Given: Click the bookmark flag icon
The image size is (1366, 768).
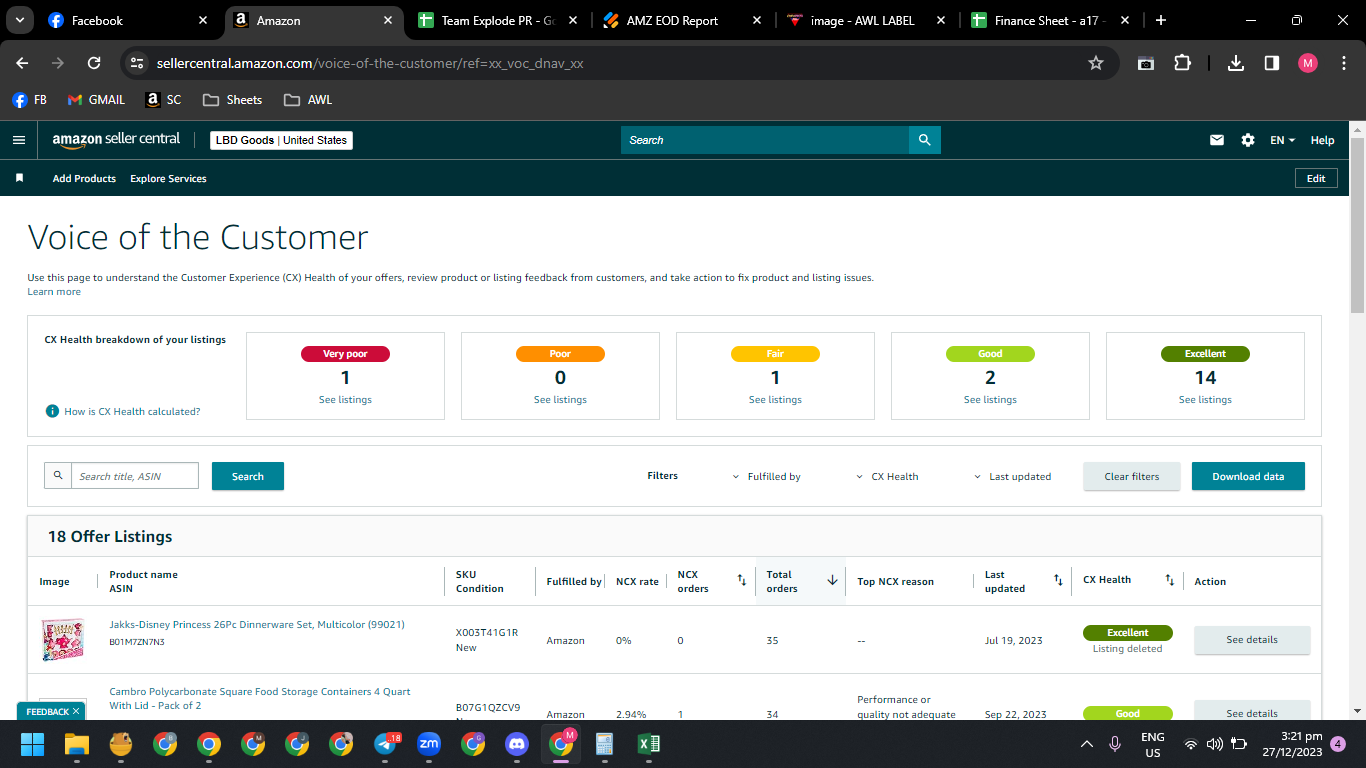Looking at the screenshot, I should point(19,178).
